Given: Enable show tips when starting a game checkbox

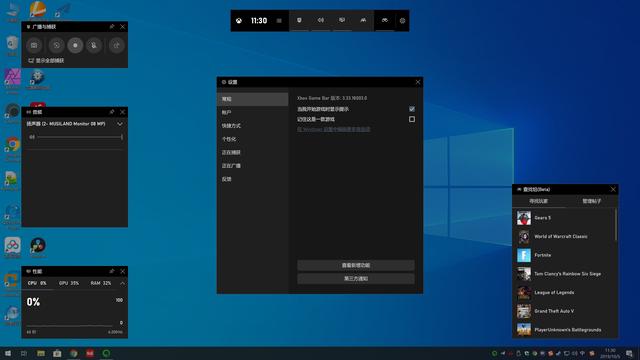Looking at the screenshot, I should pyautogui.click(x=412, y=109).
